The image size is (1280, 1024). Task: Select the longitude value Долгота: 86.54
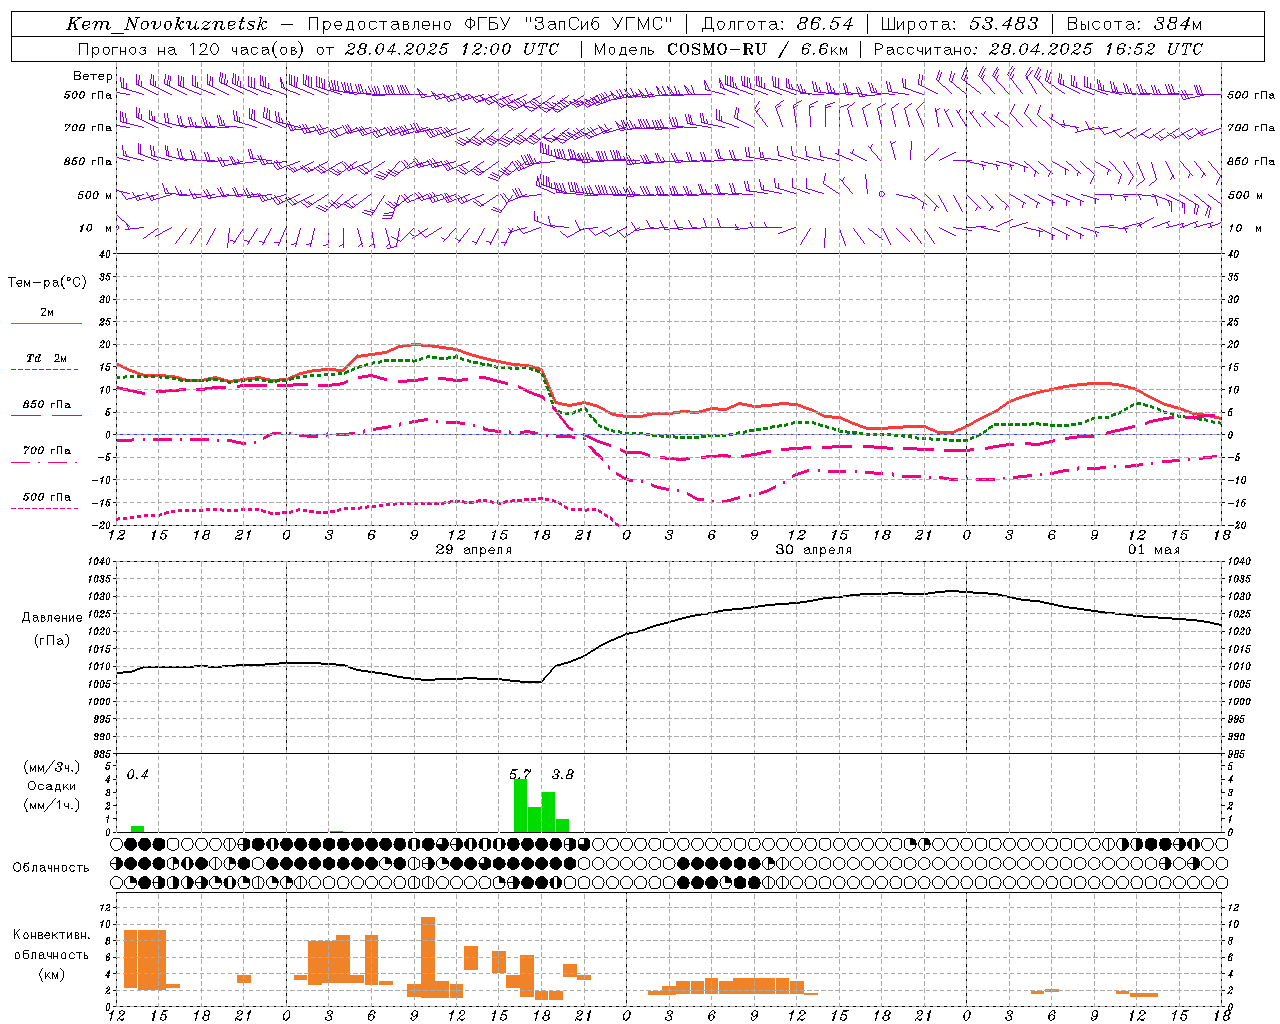(x=777, y=24)
